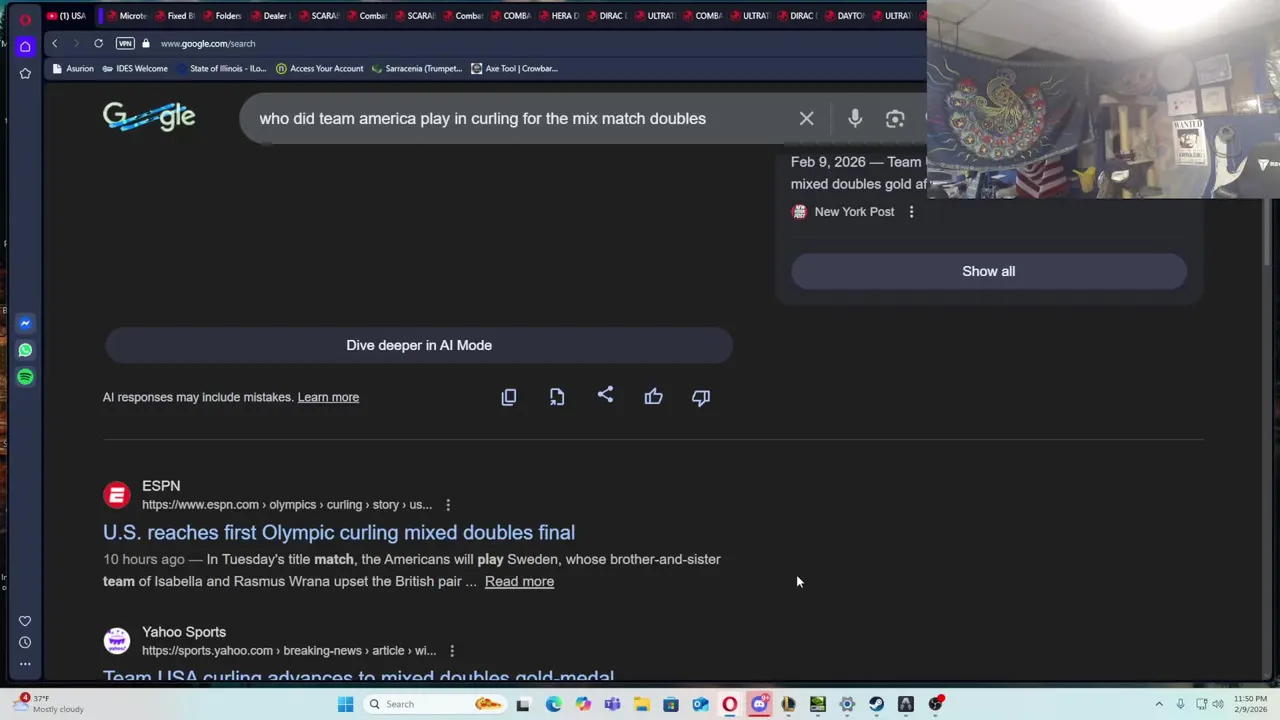Open ESPN result options menu
The width and height of the screenshot is (1280, 720).
tap(448, 505)
